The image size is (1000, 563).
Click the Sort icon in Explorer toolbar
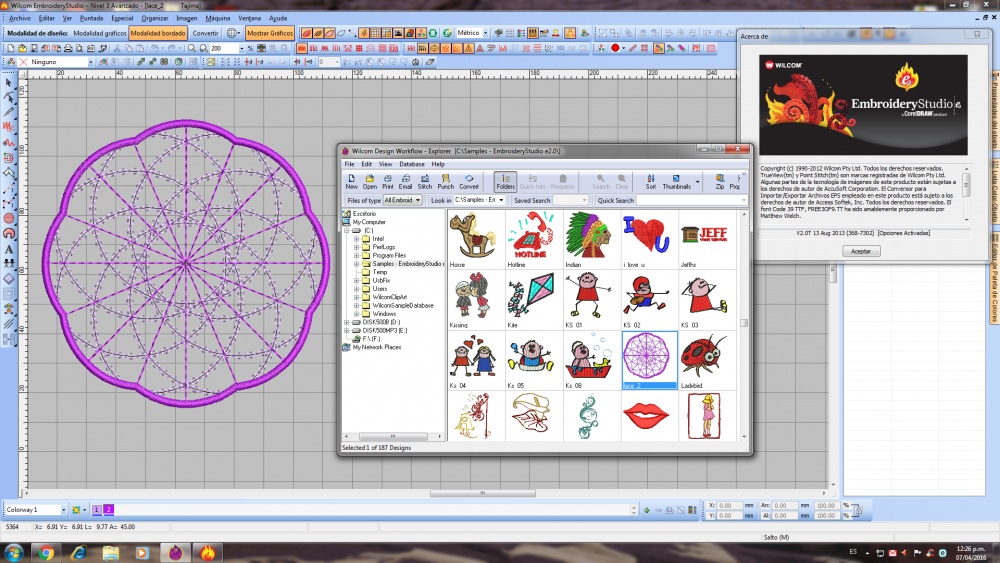[x=650, y=180]
